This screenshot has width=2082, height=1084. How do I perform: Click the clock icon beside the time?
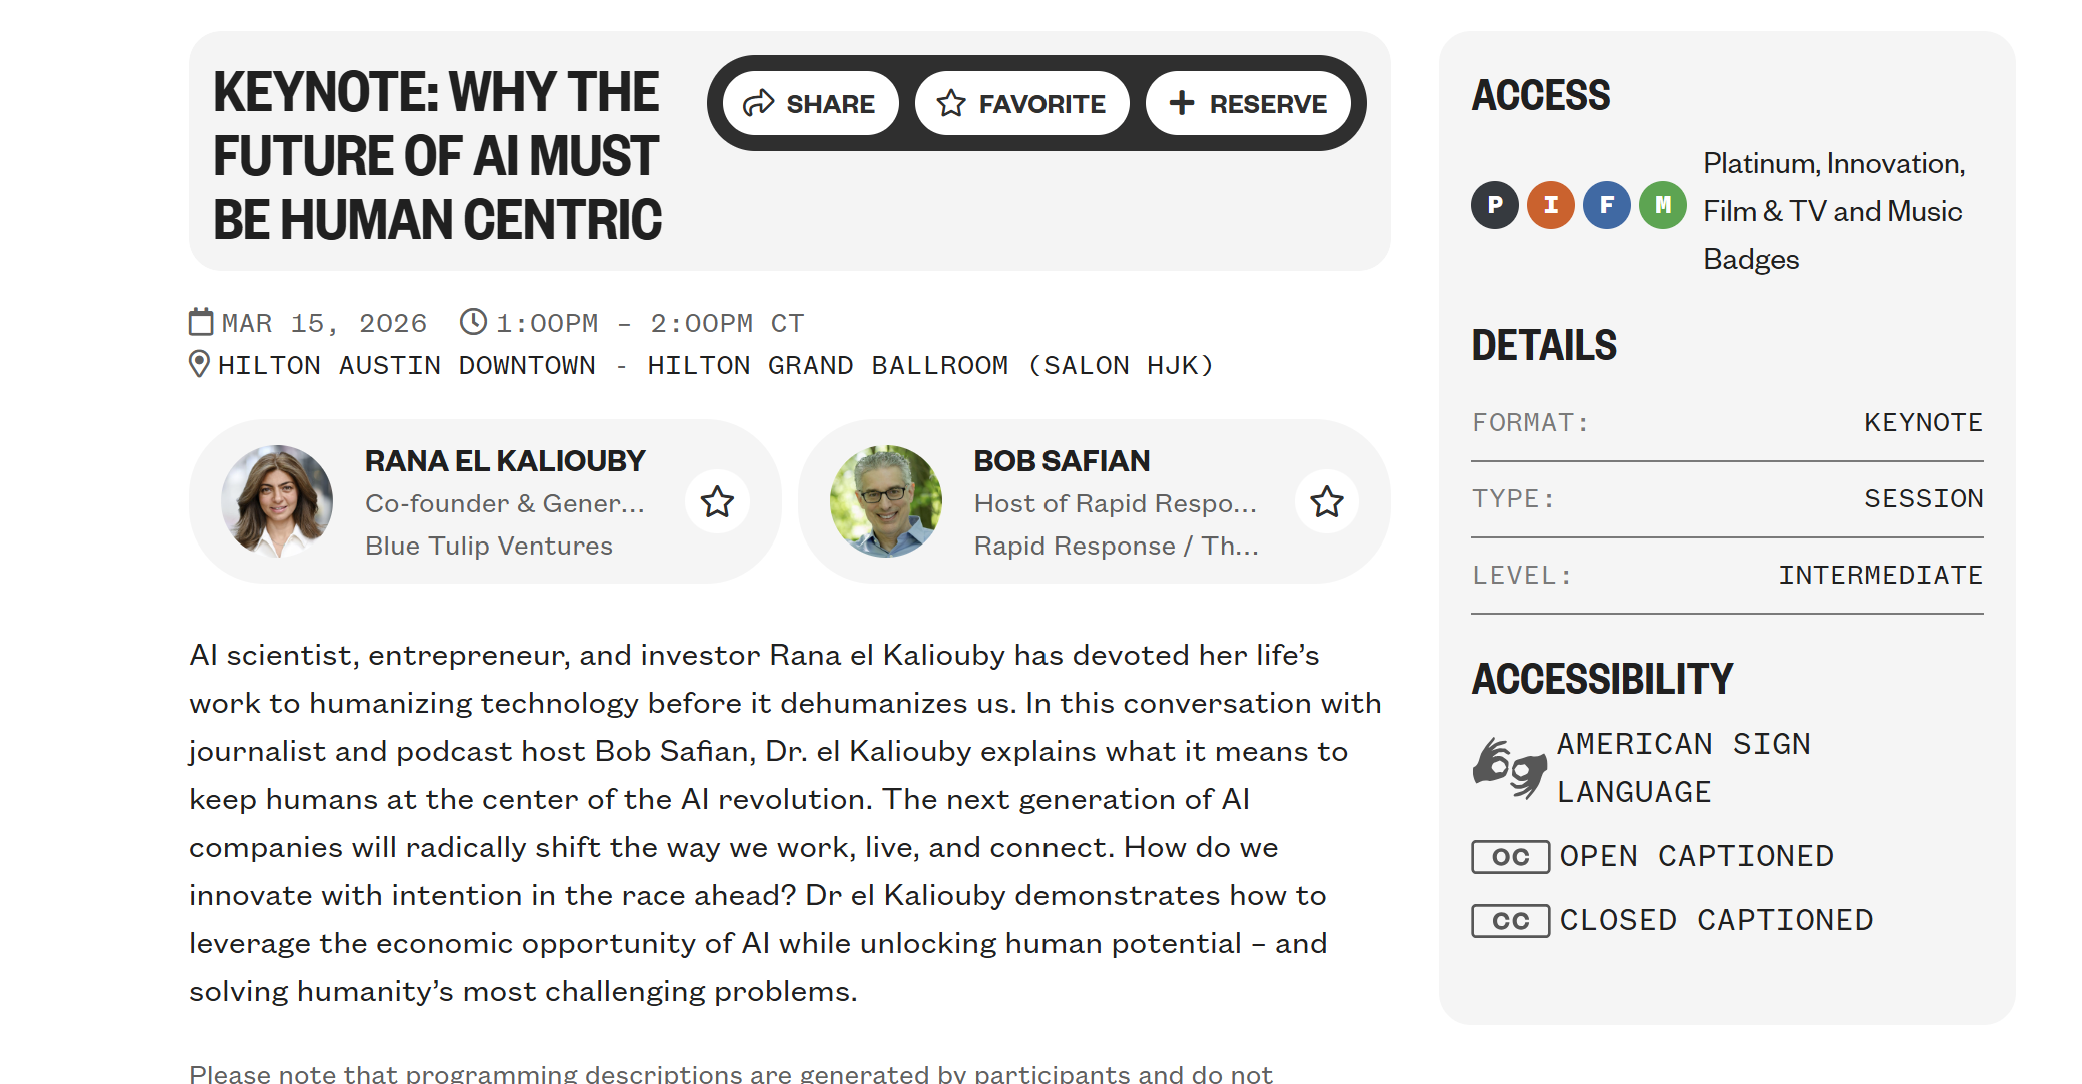pos(473,322)
